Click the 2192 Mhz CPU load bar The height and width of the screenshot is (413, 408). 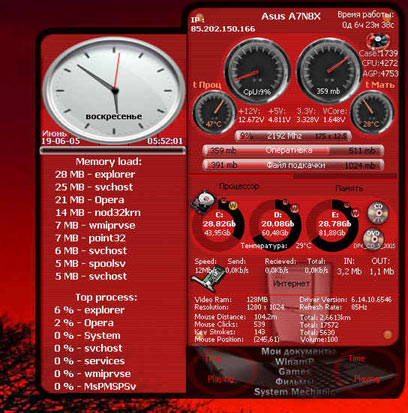click(293, 136)
